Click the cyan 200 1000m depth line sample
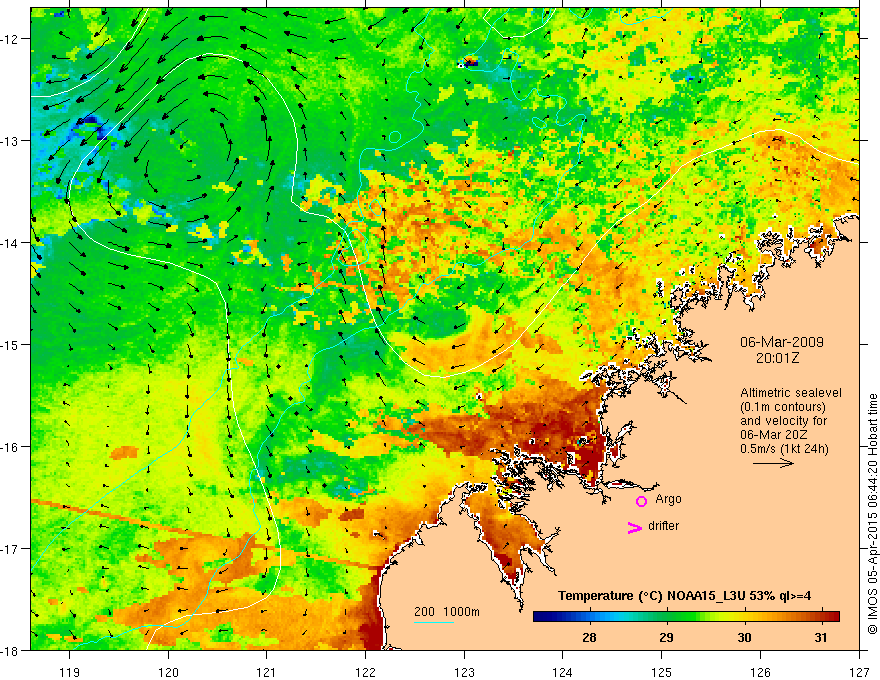This screenshot has height=680, width=880. pyautogui.click(x=434, y=622)
